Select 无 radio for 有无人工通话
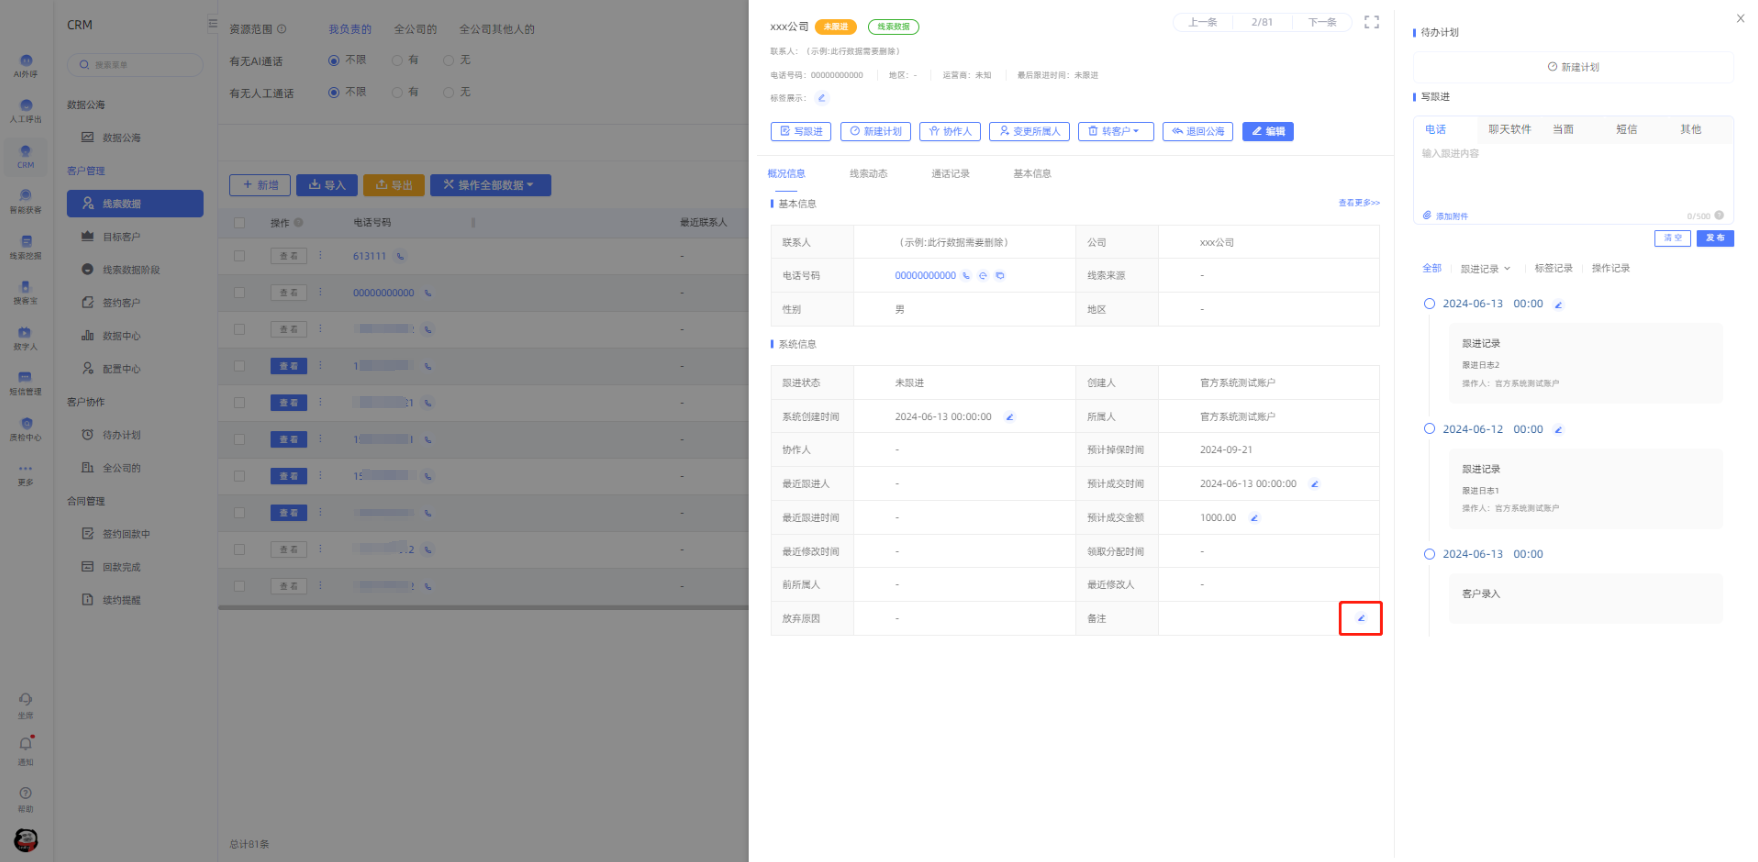 coord(449,92)
